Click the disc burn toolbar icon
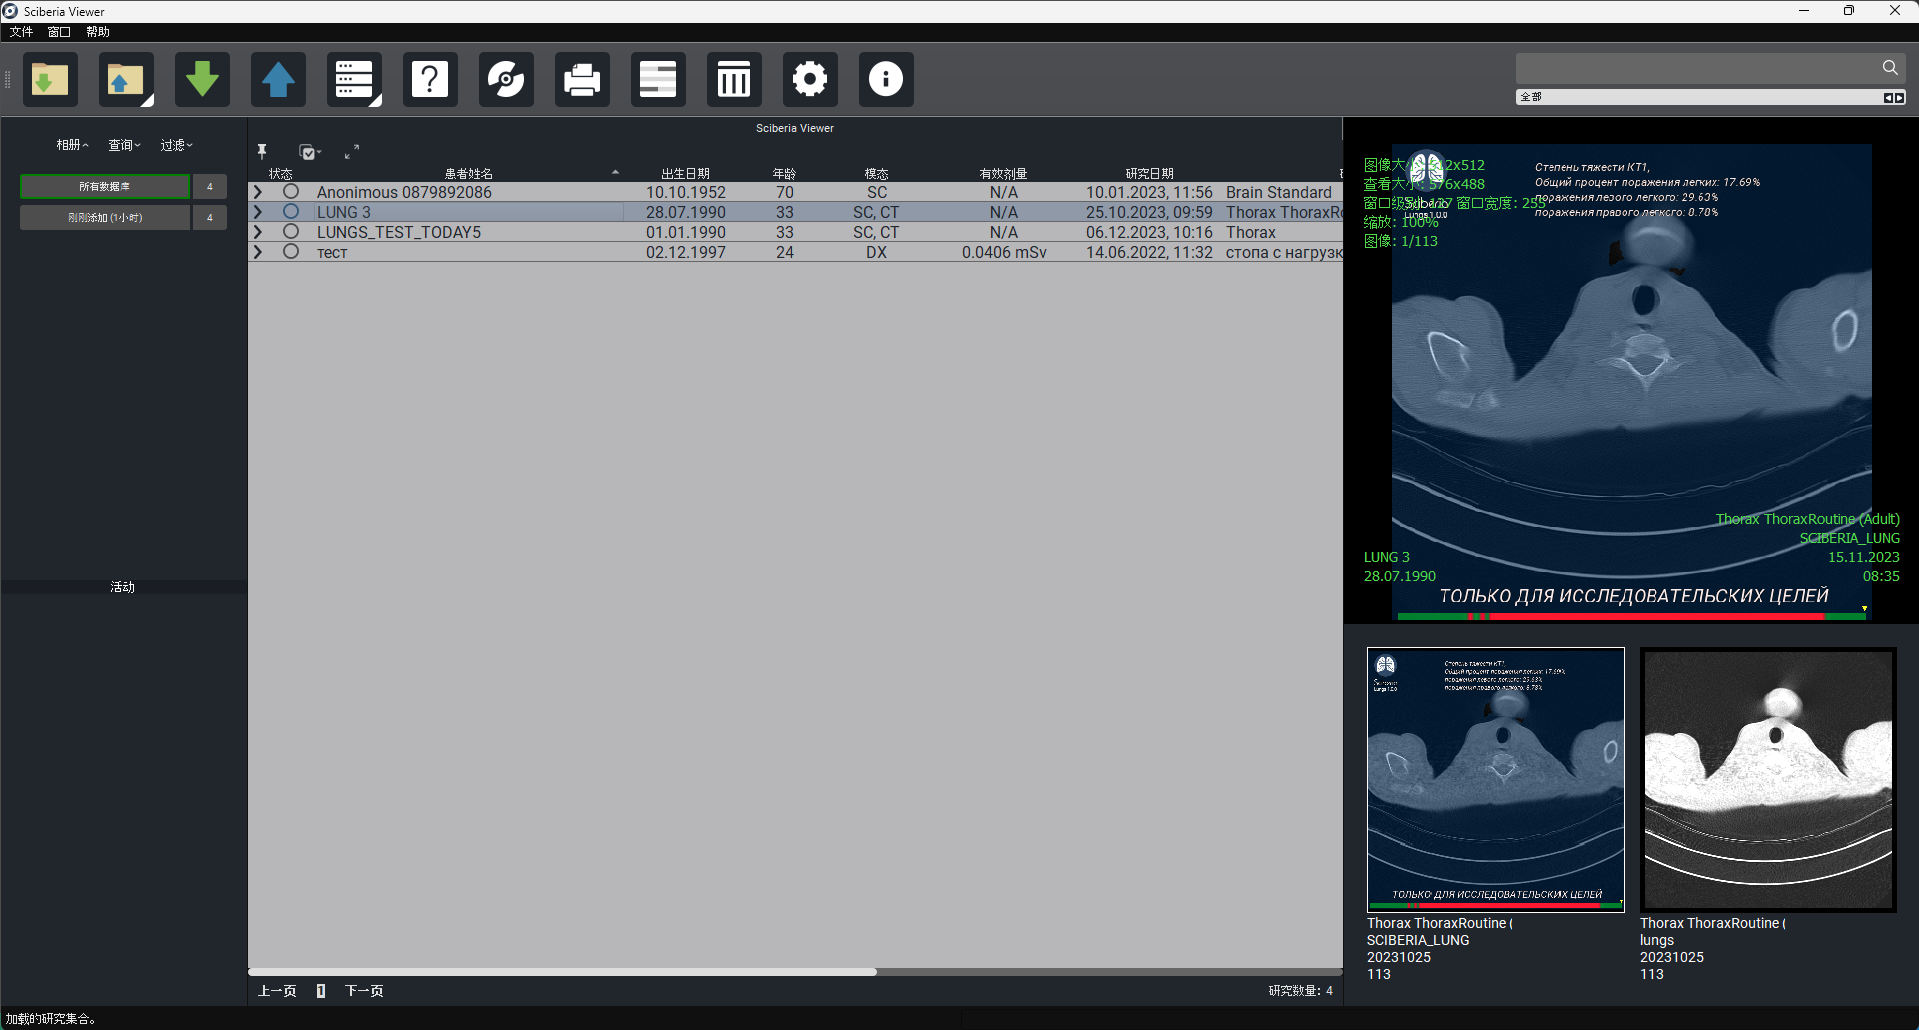Image resolution: width=1919 pixels, height=1030 pixels. tap(506, 79)
